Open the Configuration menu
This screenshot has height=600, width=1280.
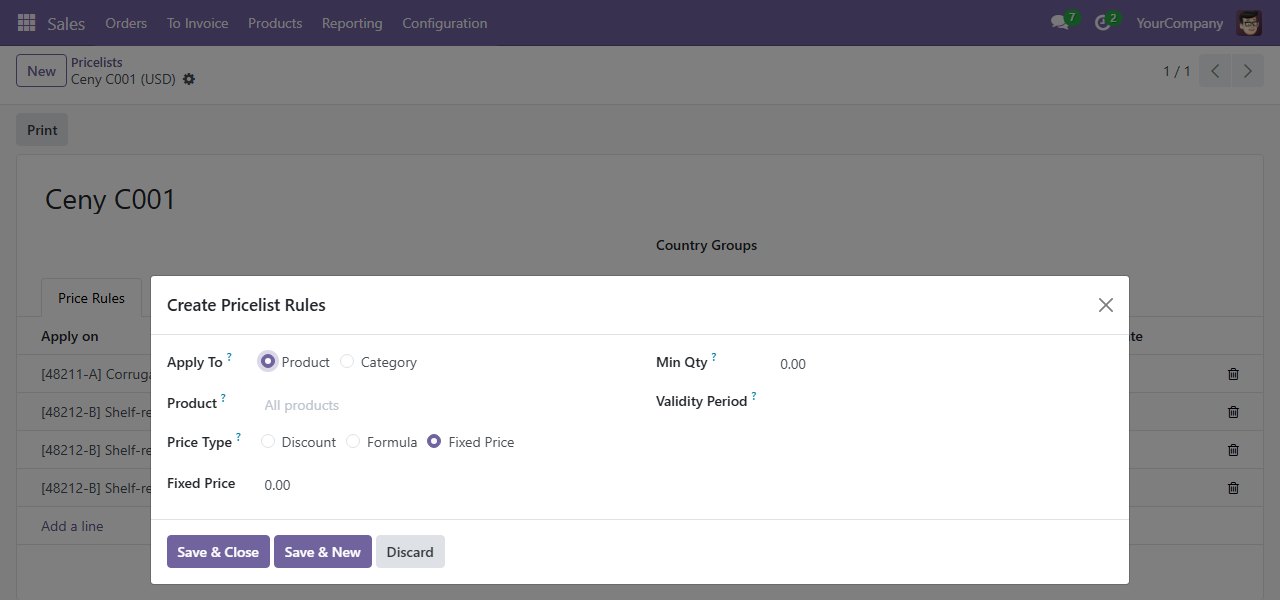pyautogui.click(x=445, y=23)
